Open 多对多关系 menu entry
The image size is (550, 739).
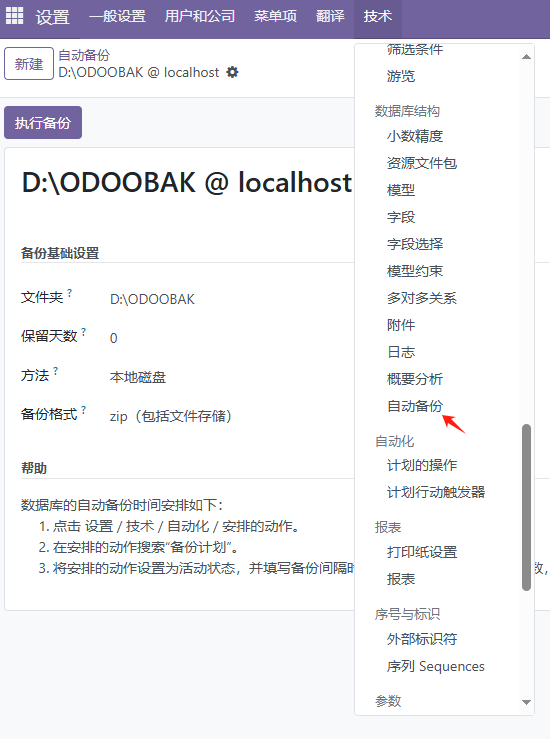[422, 298]
